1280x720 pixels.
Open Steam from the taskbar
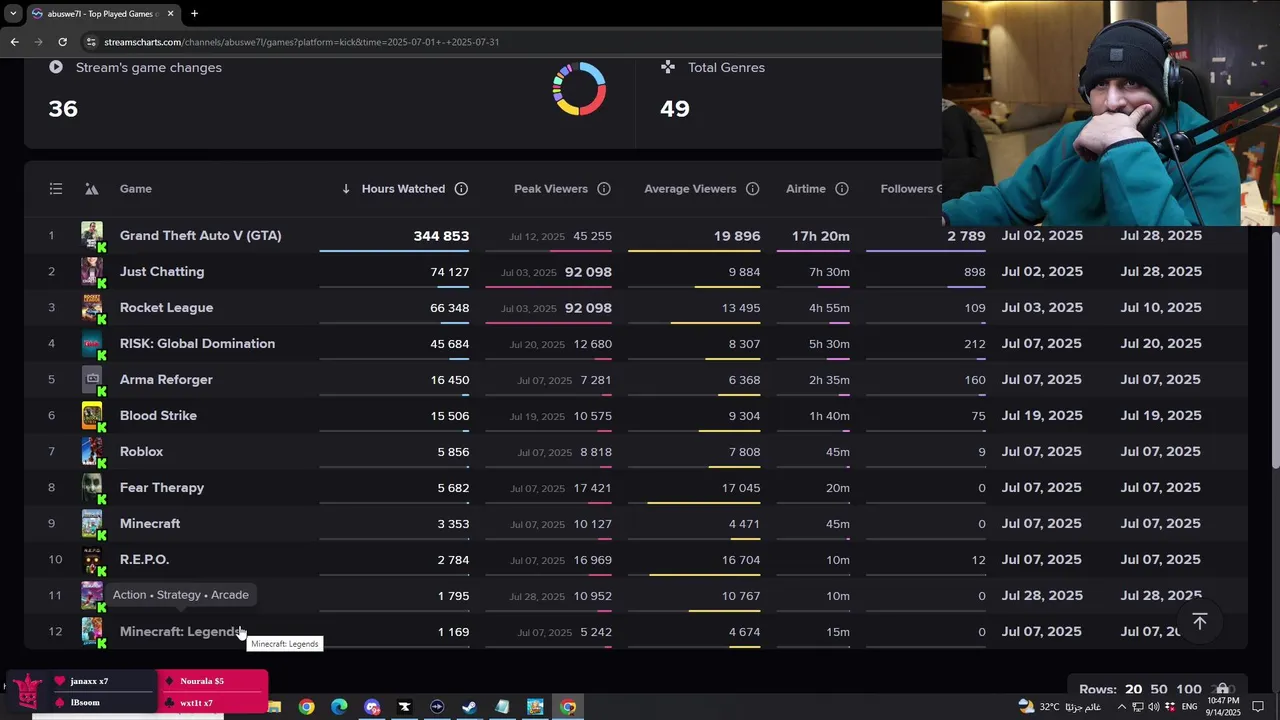(x=469, y=707)
